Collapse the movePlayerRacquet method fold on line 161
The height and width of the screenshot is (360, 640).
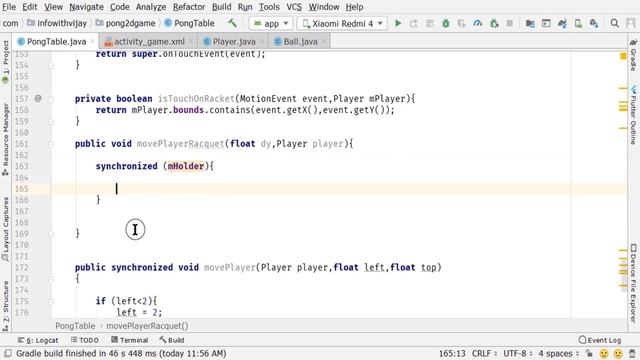(51, 144)
